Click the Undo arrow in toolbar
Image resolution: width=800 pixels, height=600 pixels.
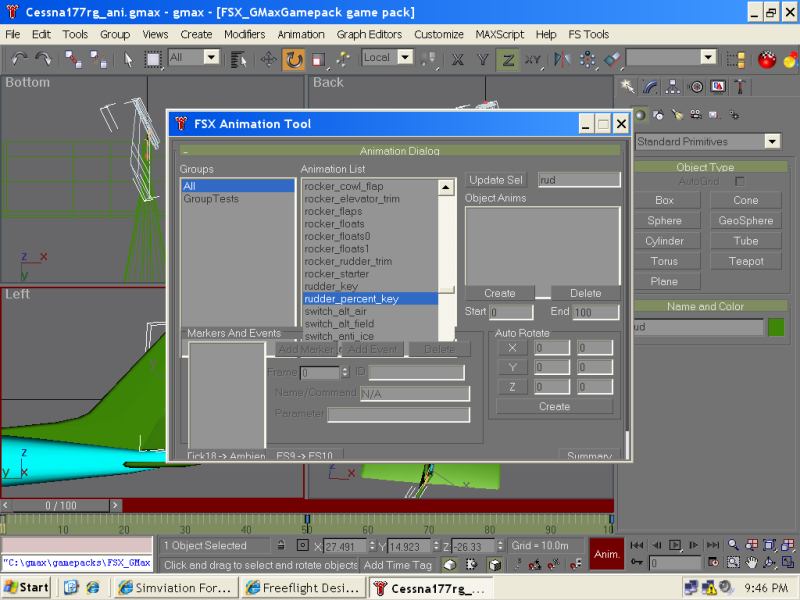click(x=19, y=59)
